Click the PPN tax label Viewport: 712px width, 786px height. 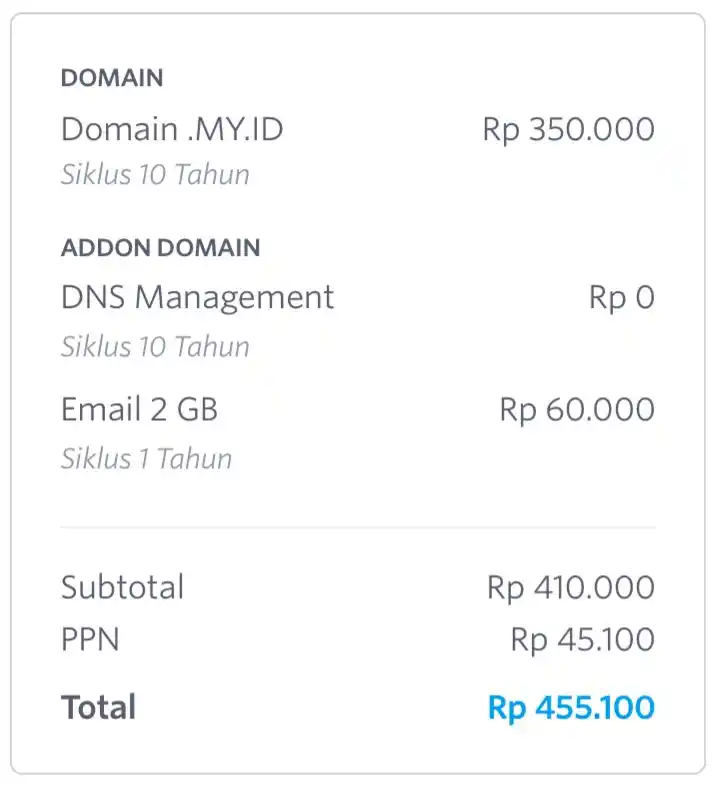pyautogui.click(x=90, y=640)
